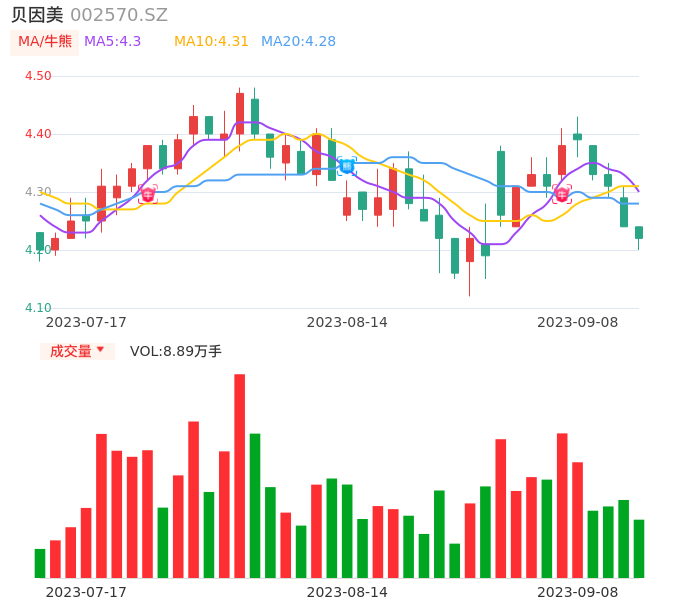Click the stock code 002570.SZ

point(119,15)
